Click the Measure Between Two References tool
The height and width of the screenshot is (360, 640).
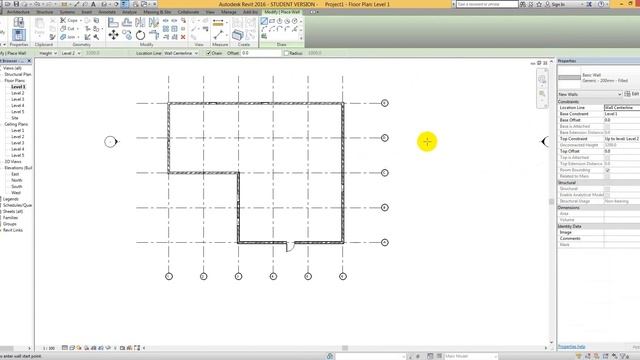click(218, 36)
